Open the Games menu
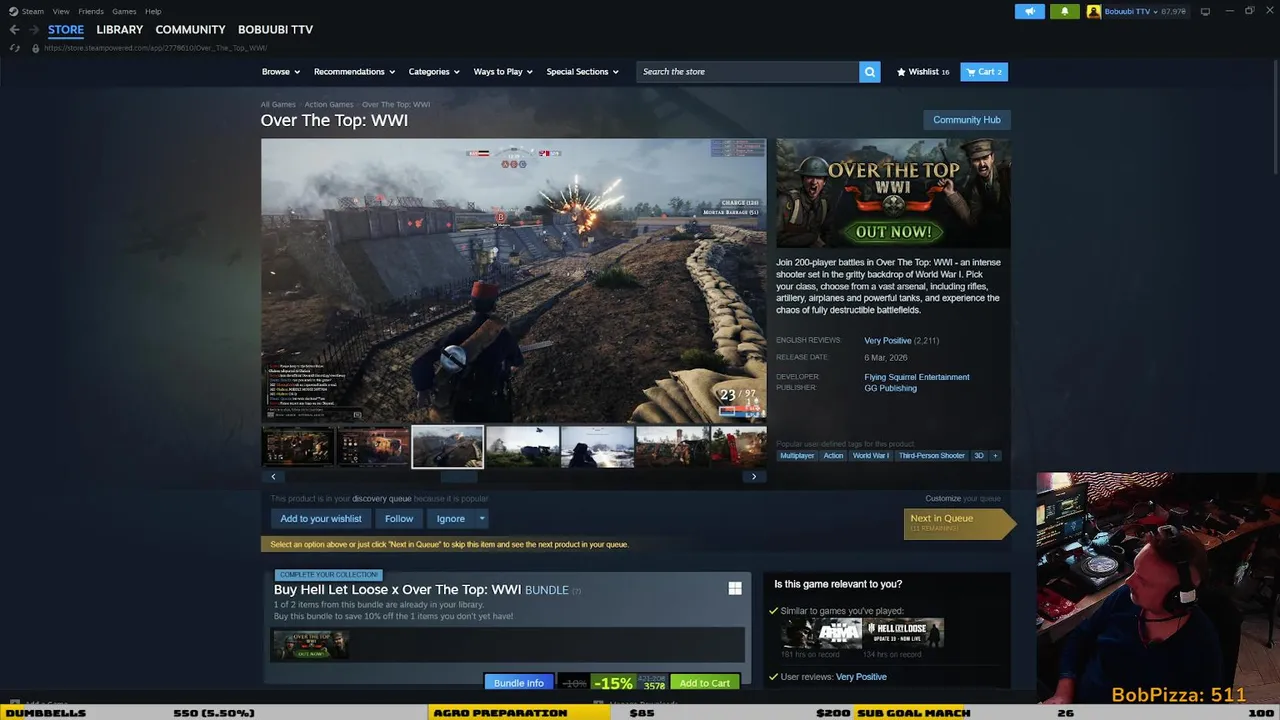 (x=124, y=11)
